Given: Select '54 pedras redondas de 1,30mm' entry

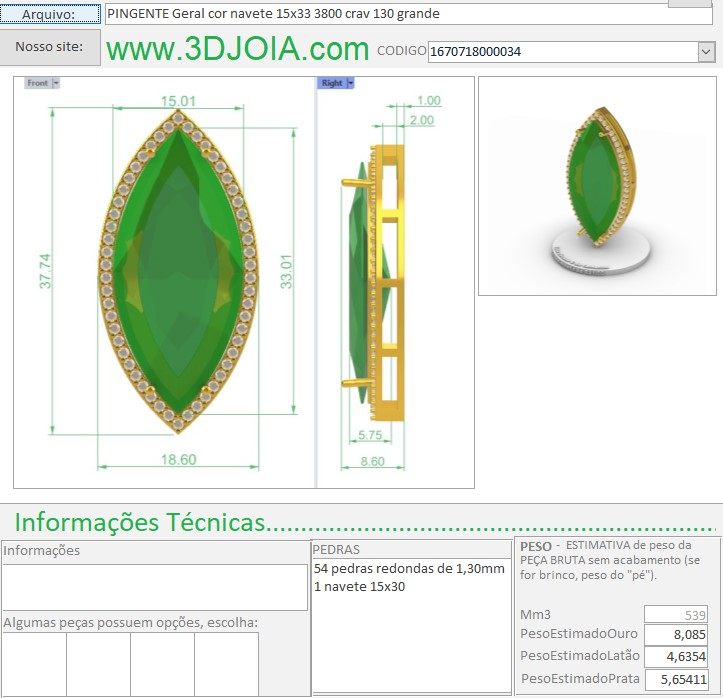Looking at the screenshot, I should click(x=409, y=568).
